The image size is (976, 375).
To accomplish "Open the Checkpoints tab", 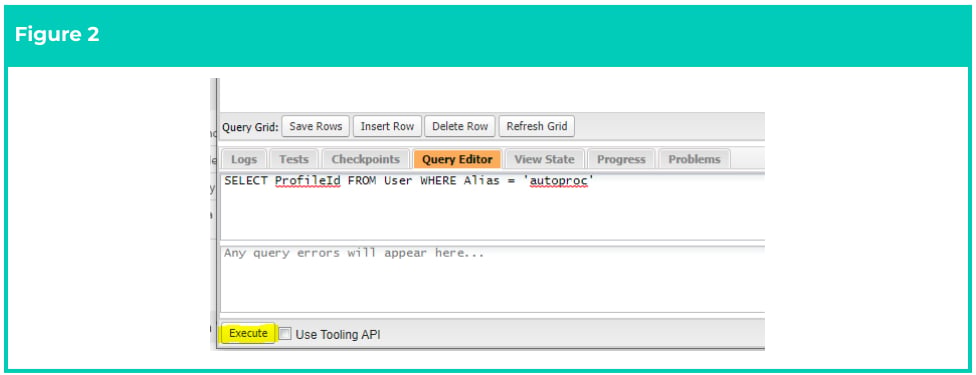I will (x=365, y=159).
